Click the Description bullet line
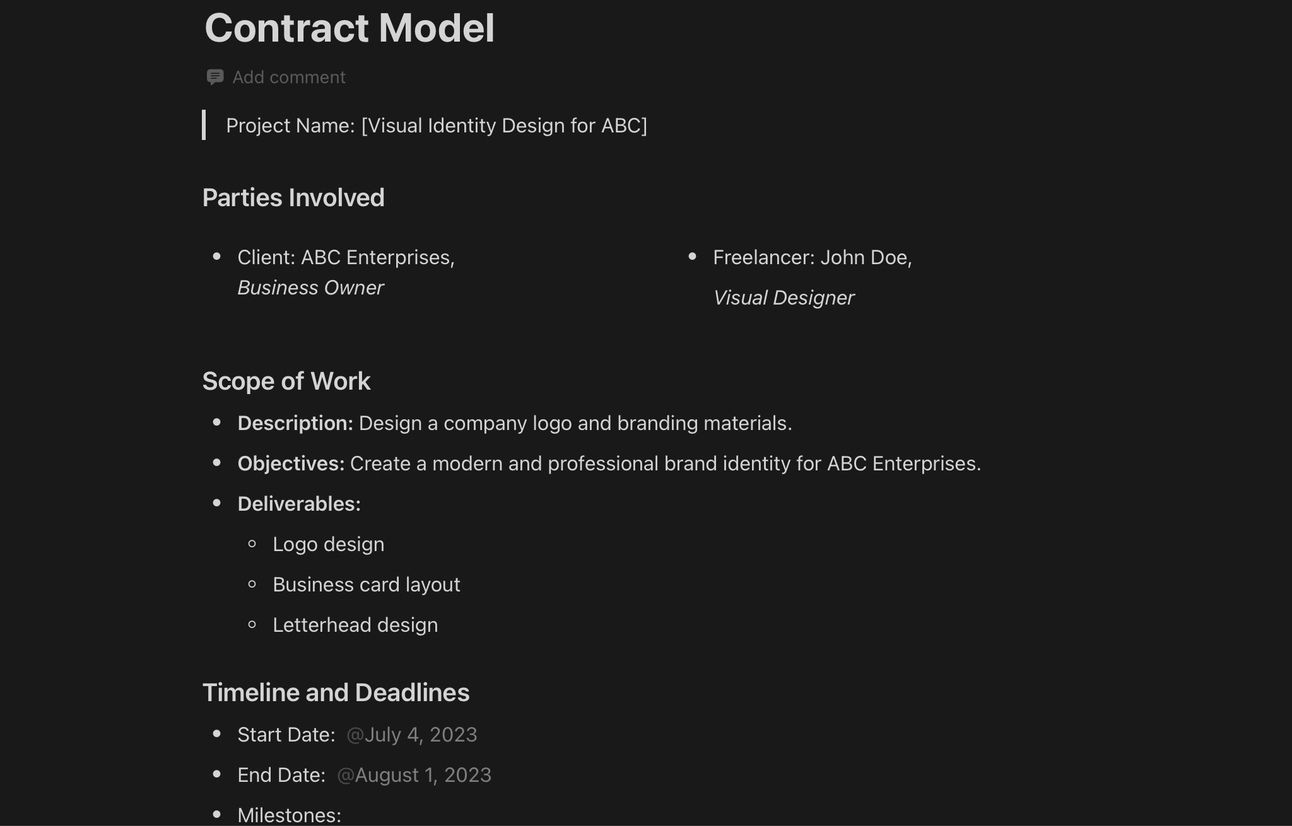The width and height of the screenshot is (1292, 826). click(x=515, y=423)
